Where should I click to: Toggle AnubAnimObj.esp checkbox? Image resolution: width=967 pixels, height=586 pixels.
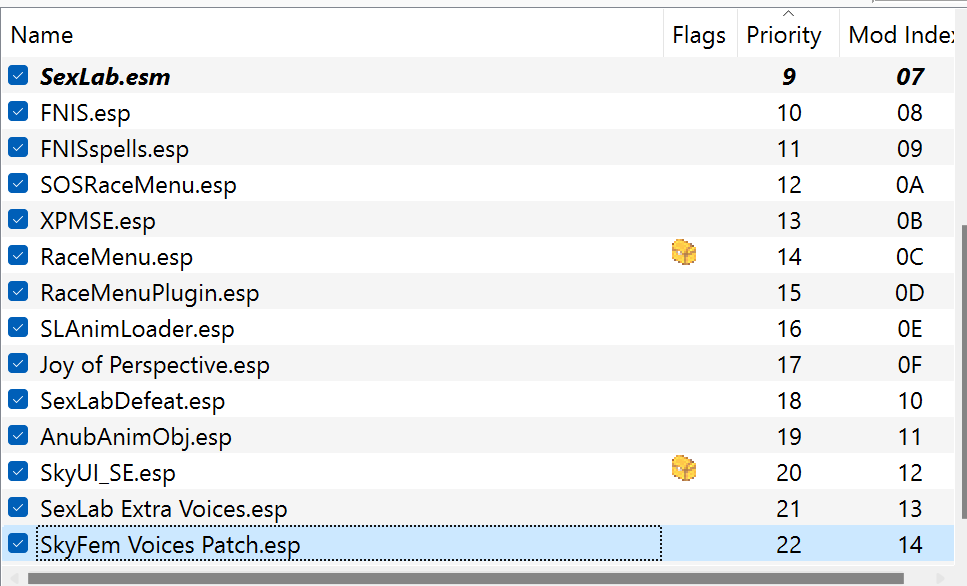[x=19, y=435]
